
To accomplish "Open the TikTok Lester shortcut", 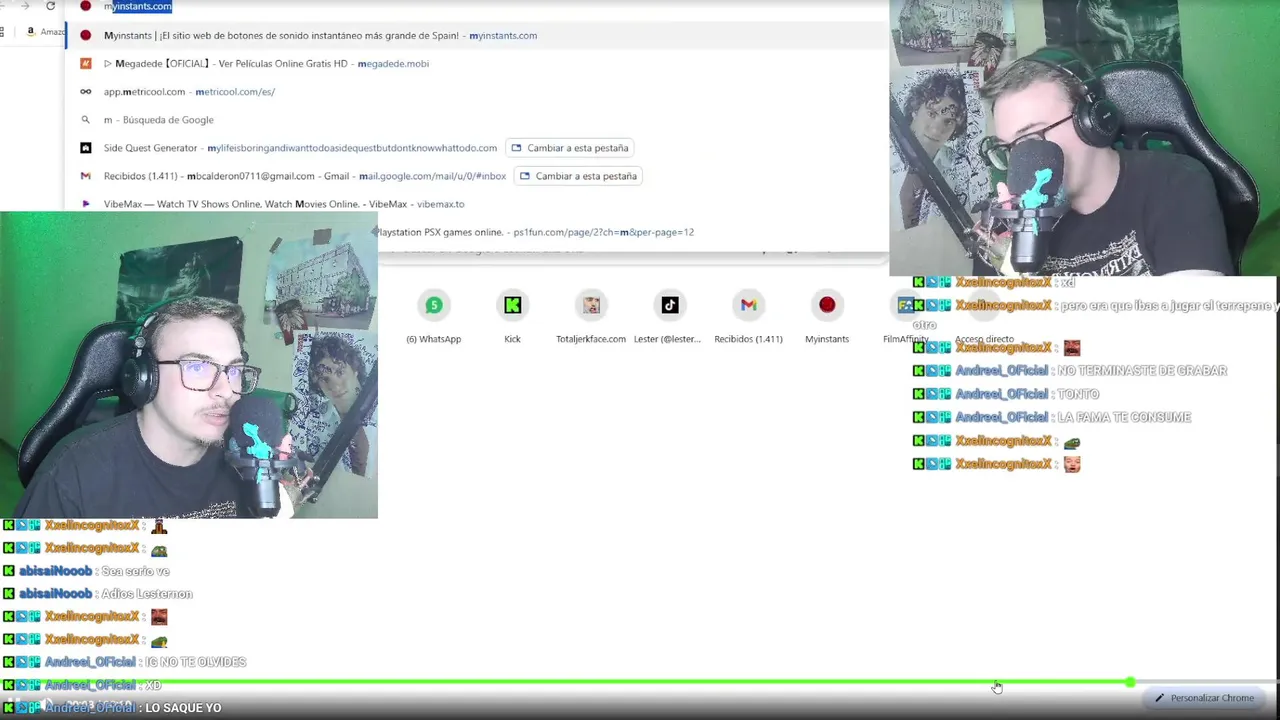I will point(668,318).
